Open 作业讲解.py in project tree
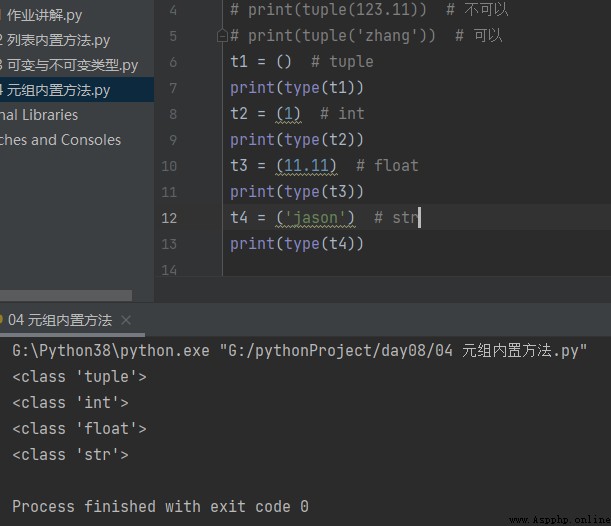 click(43, 15)
